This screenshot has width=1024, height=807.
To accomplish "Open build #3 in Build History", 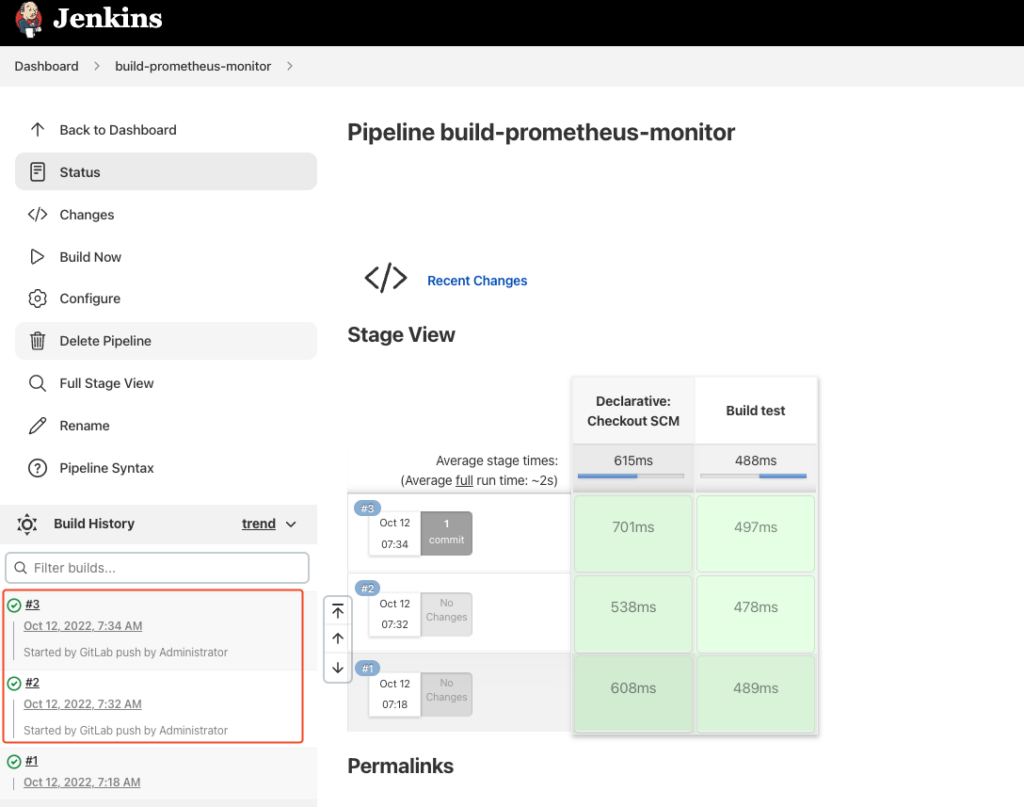I will tap(32, 605).
